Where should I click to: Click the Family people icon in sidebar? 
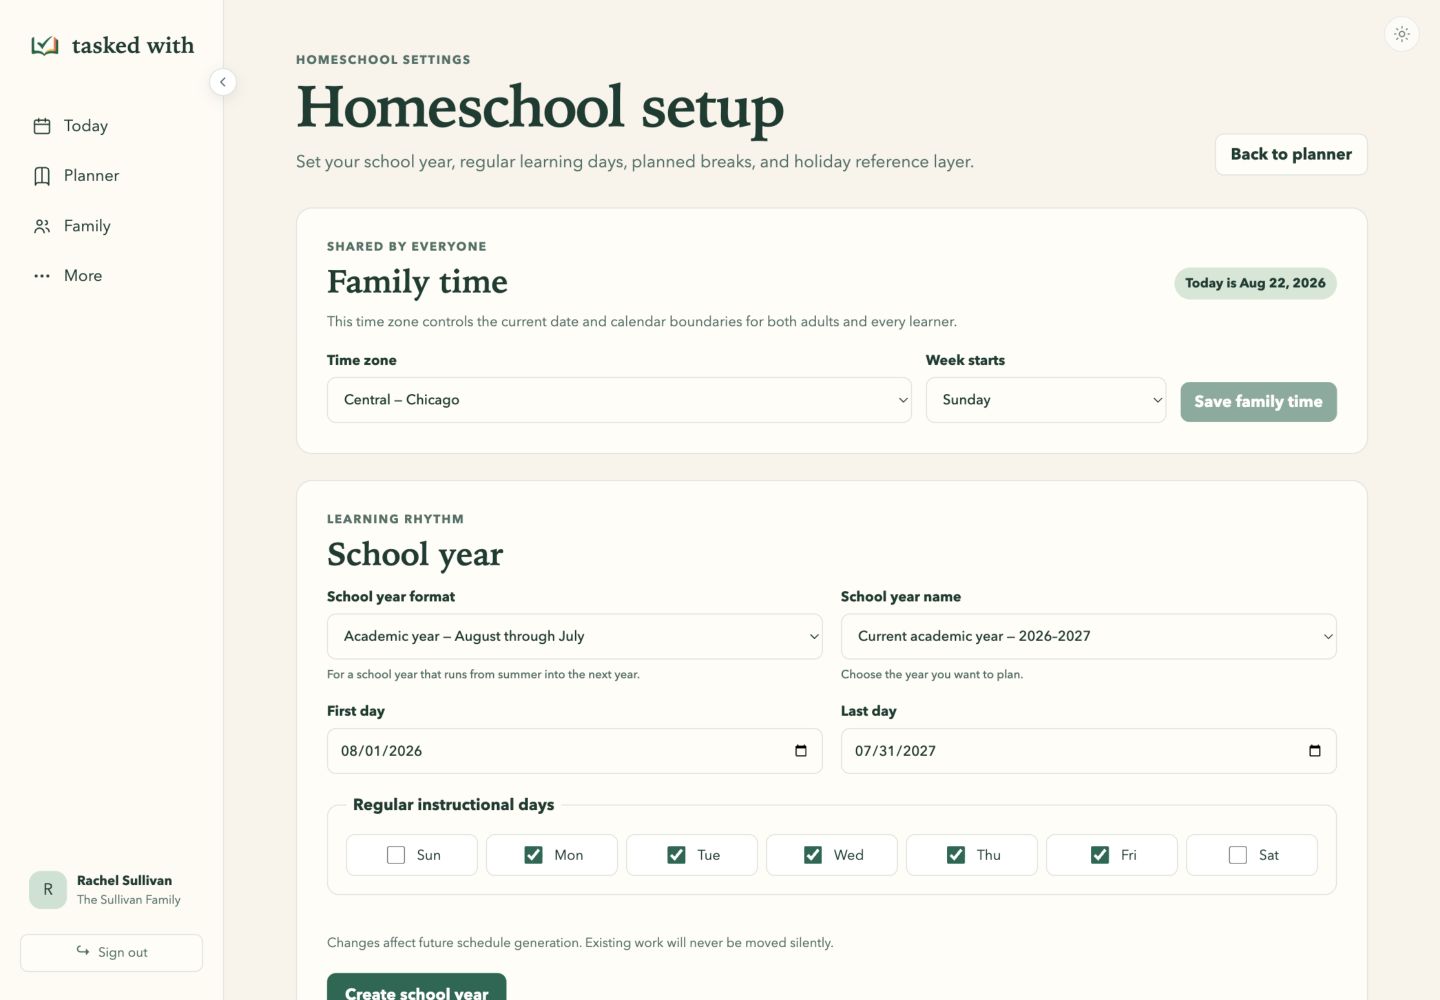42,226
